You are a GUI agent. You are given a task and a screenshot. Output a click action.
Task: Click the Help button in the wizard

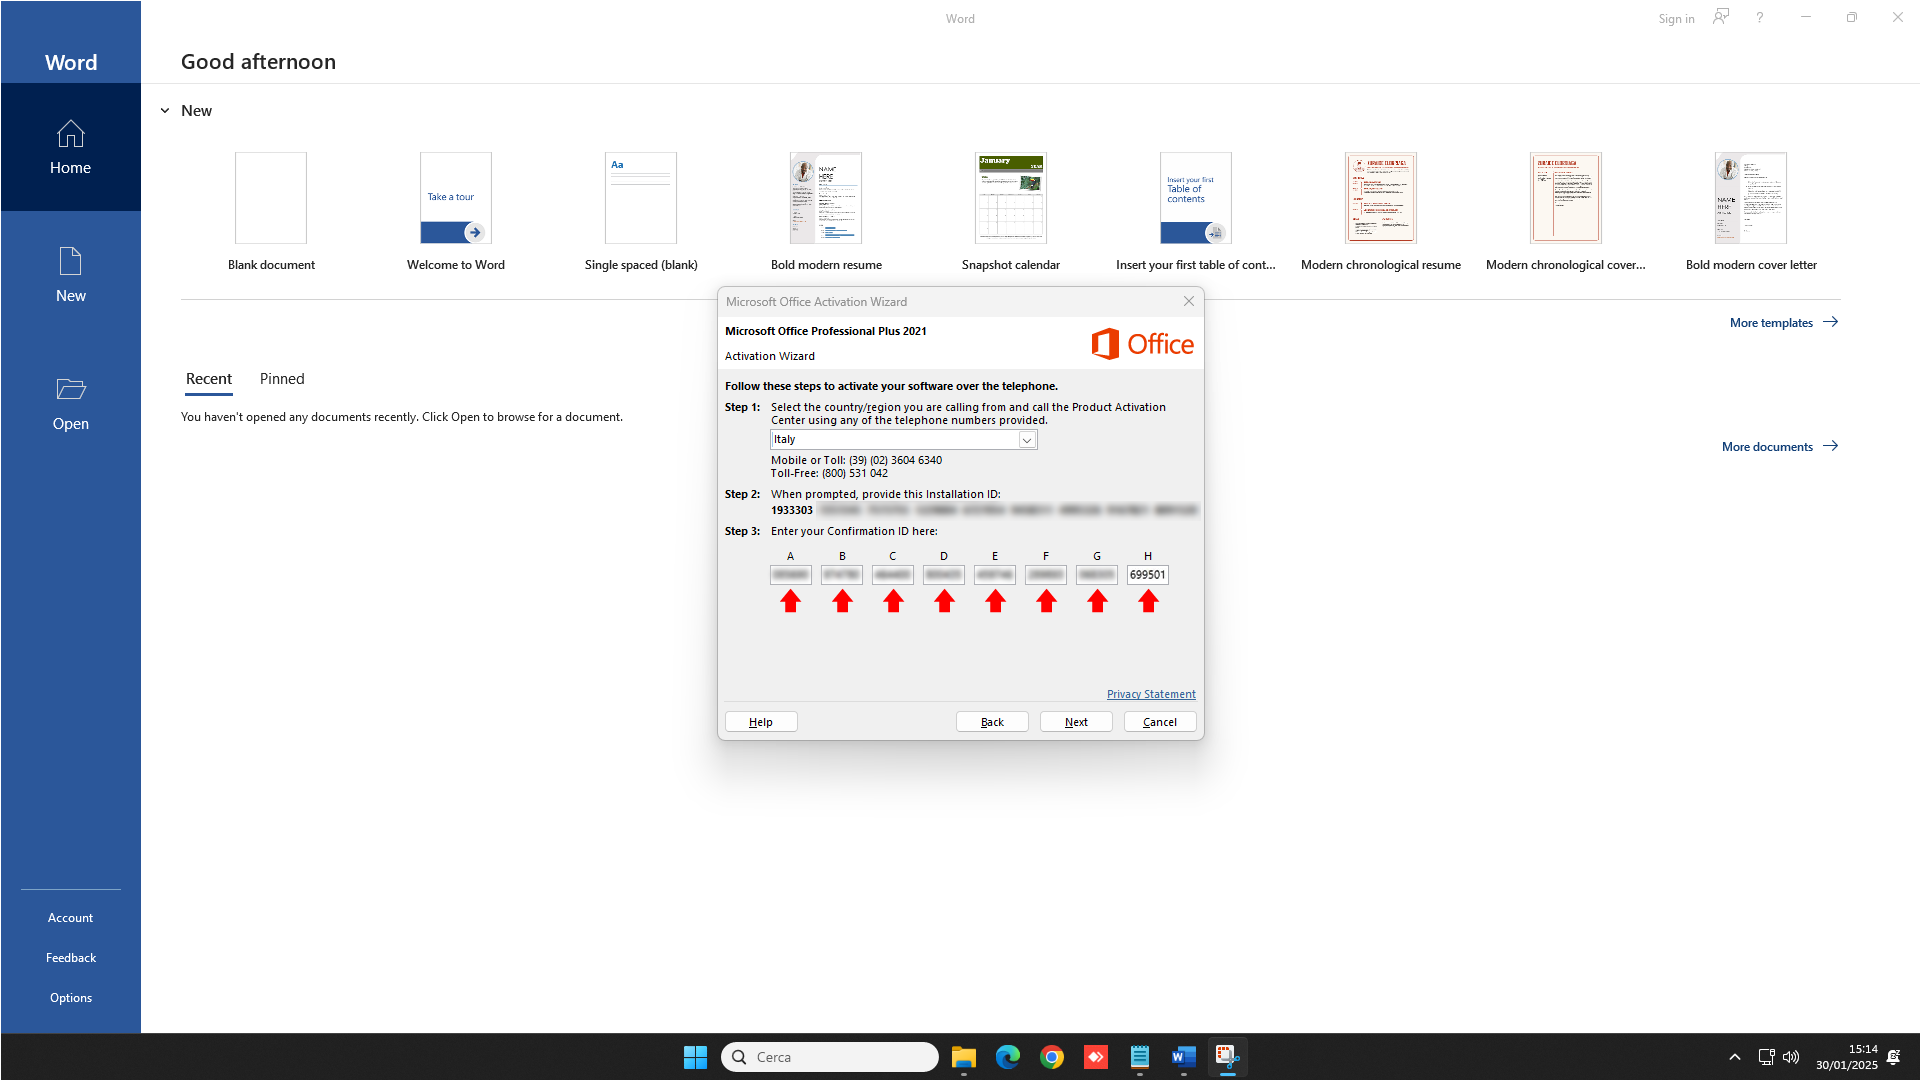tap(761, 722)
